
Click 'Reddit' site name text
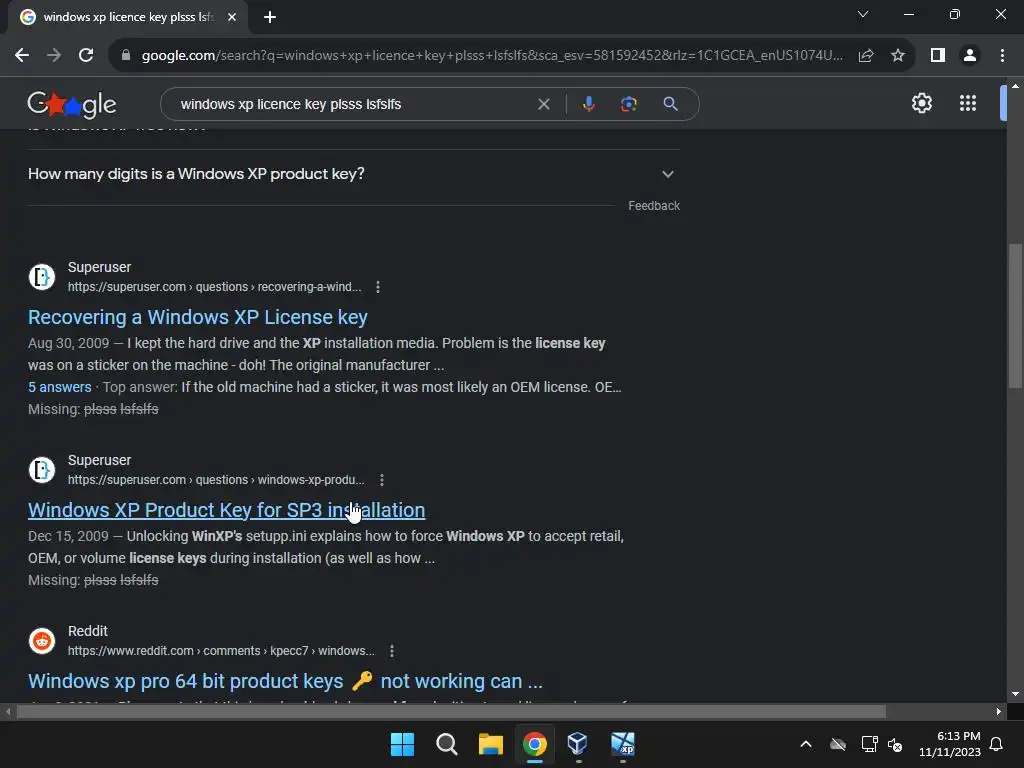[88, 631]
